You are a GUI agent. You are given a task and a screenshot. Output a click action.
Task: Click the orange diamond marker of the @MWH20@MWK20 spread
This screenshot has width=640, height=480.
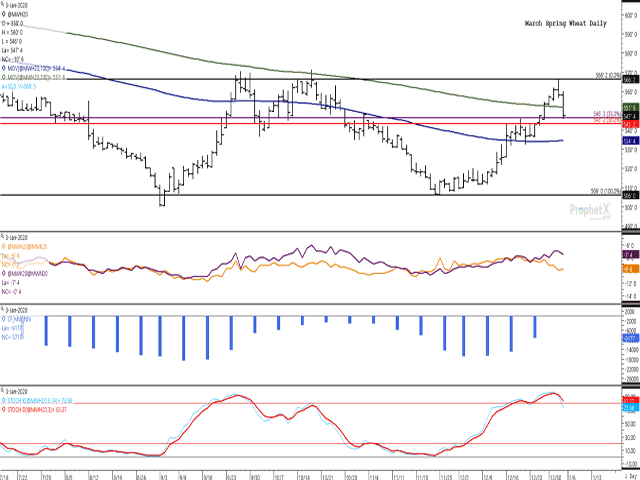(x=4, y=247)
